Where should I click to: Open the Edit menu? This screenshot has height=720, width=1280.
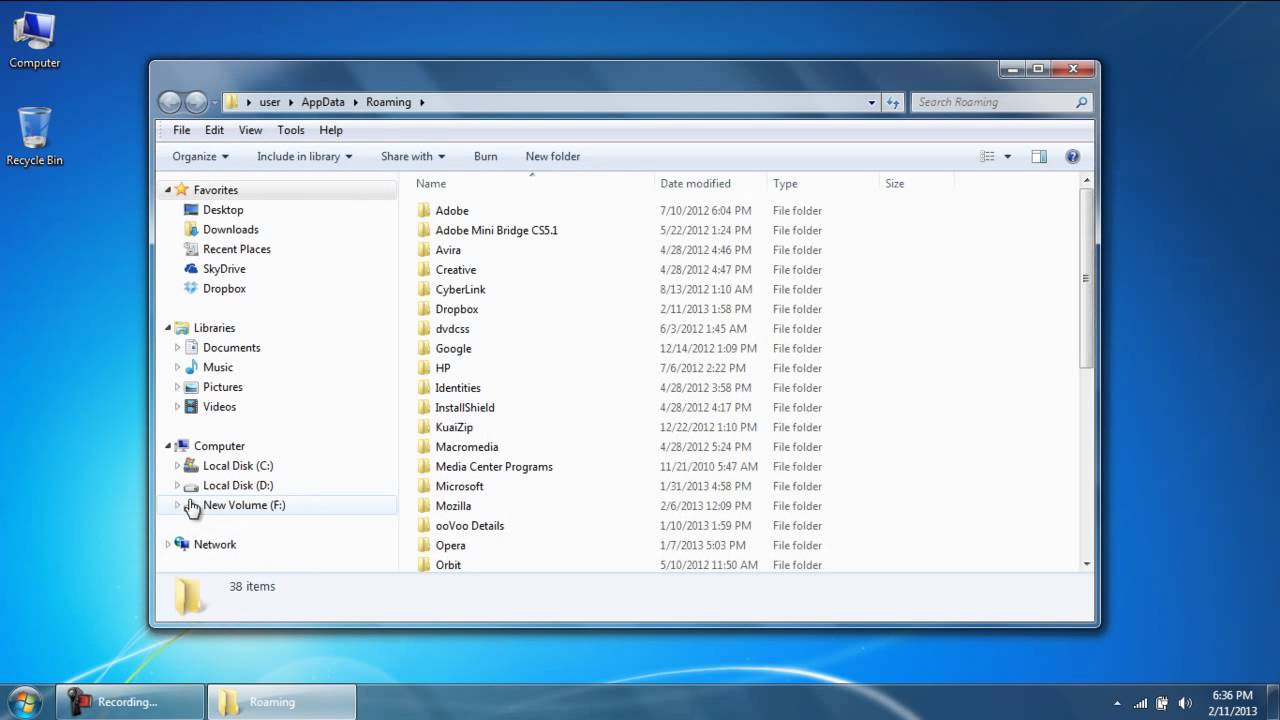[x=214, y=130]
